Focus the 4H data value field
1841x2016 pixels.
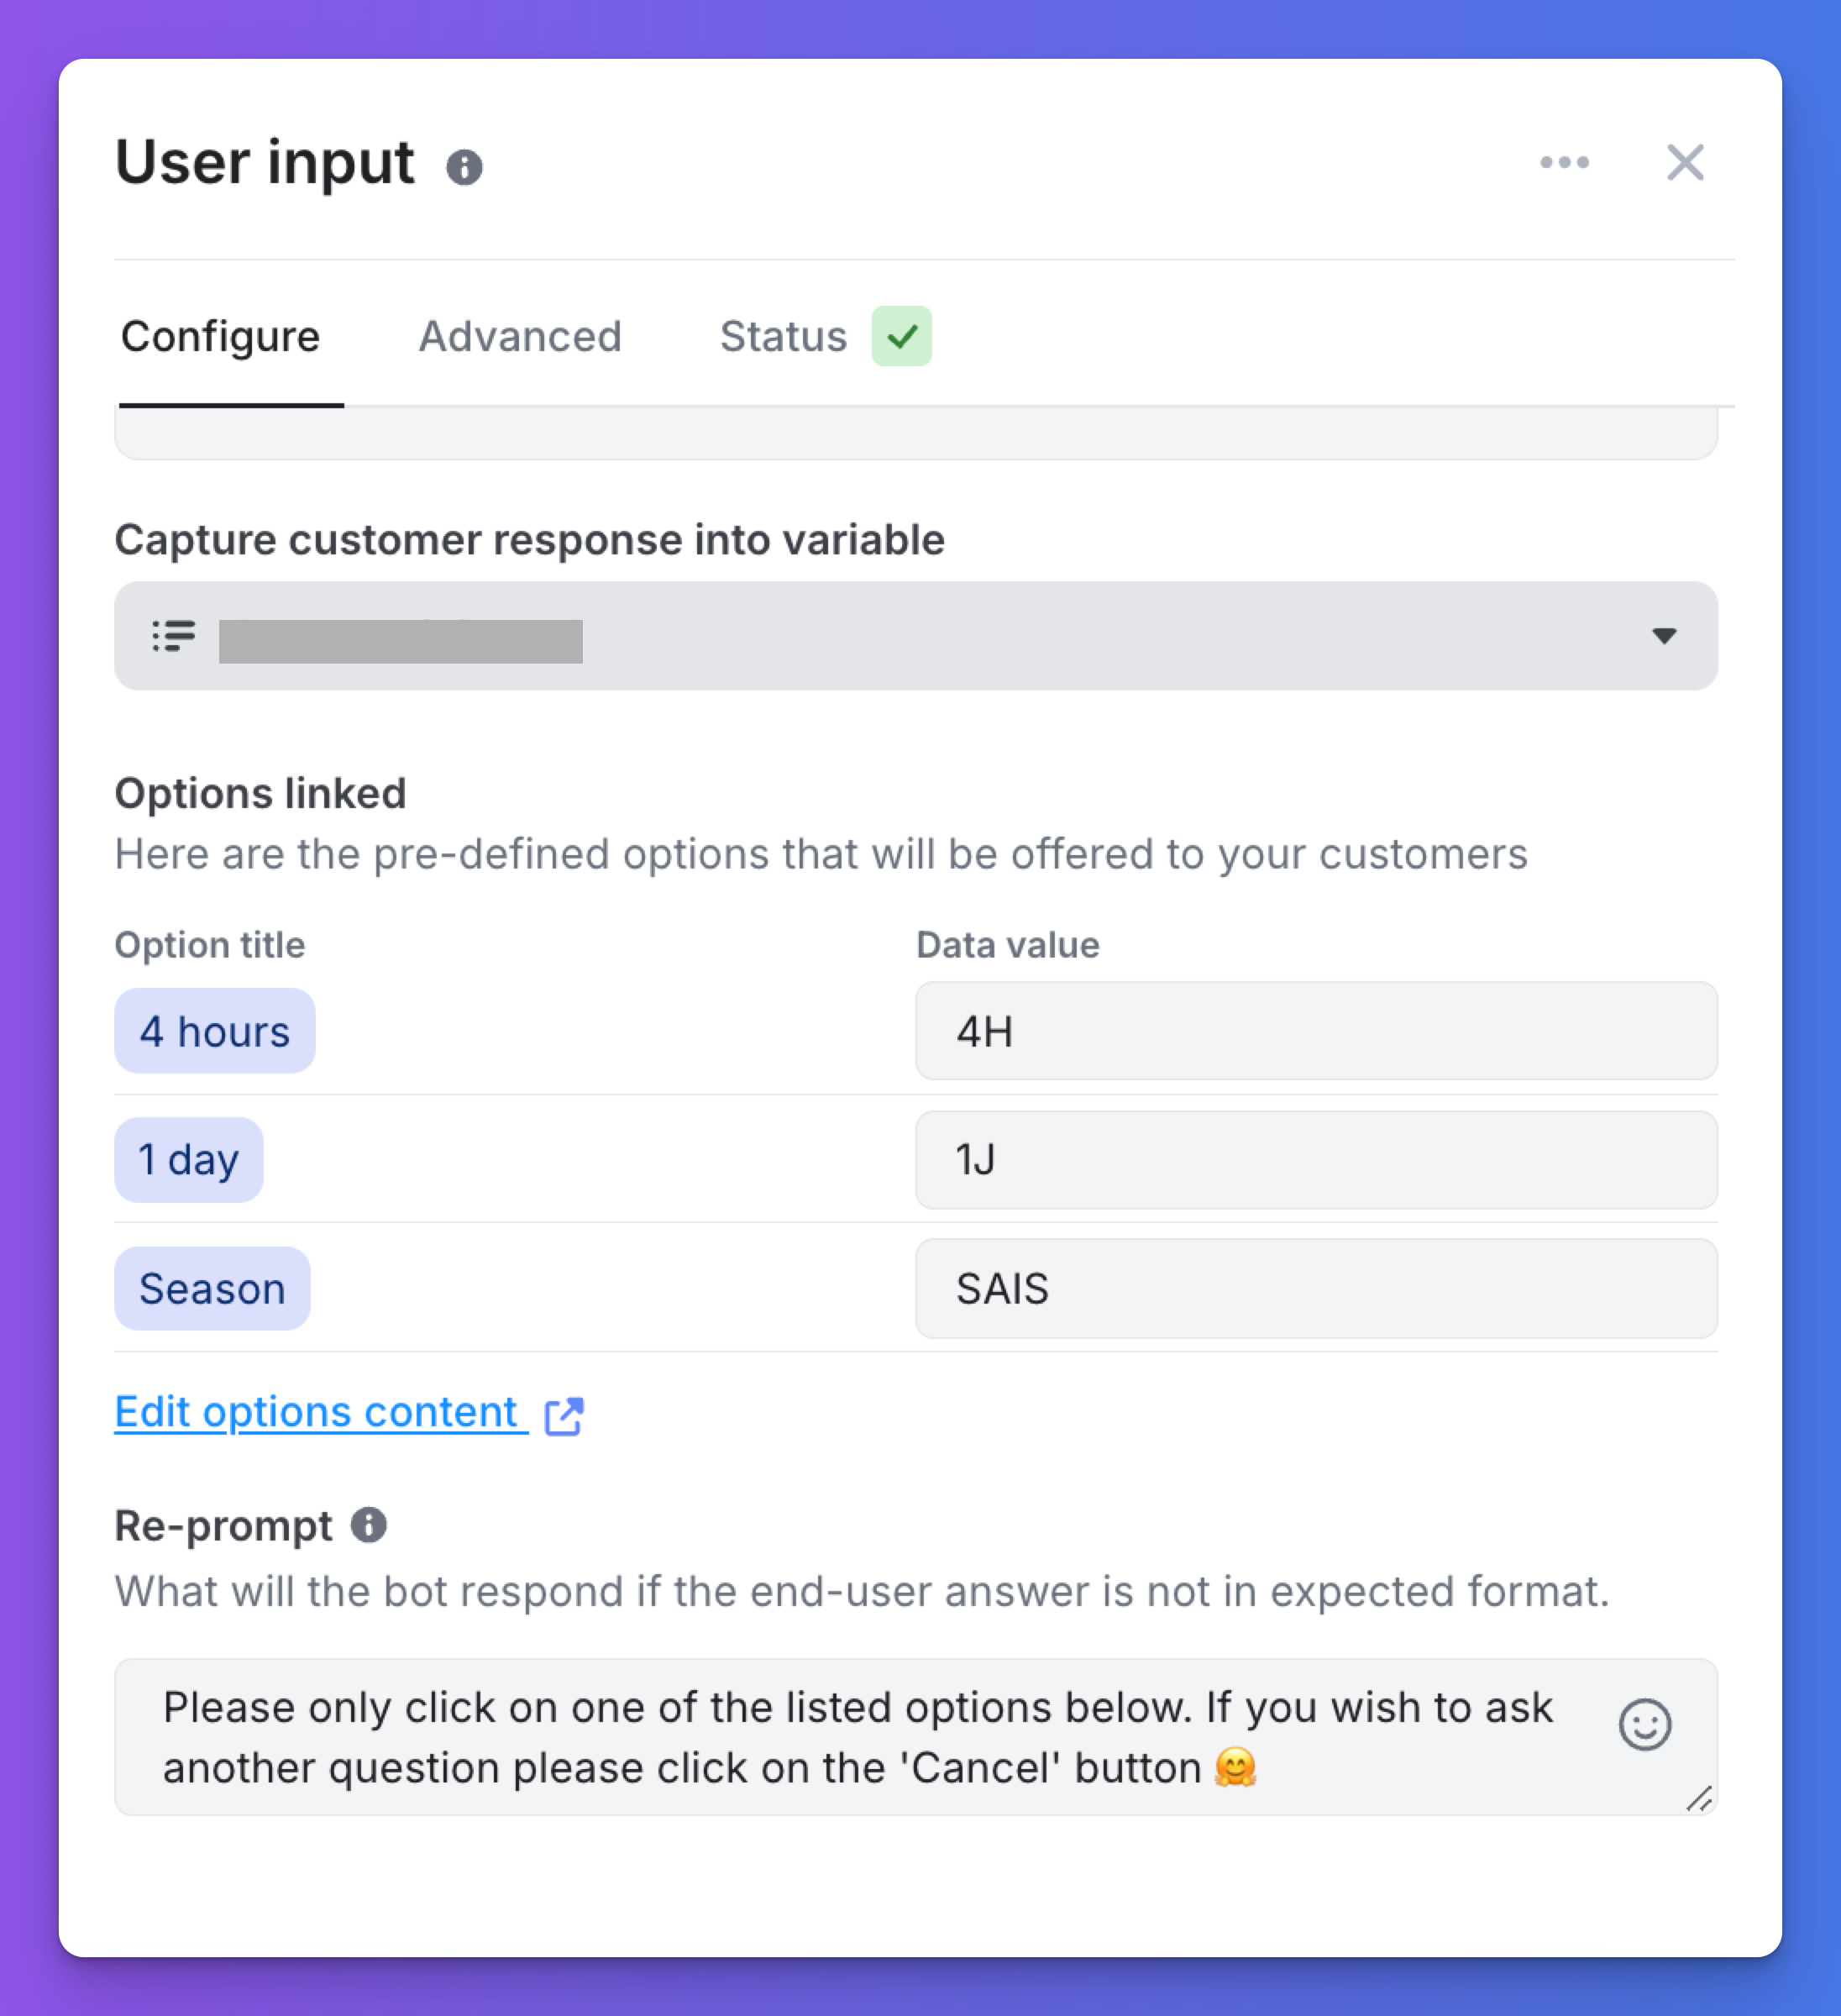1316,1031
